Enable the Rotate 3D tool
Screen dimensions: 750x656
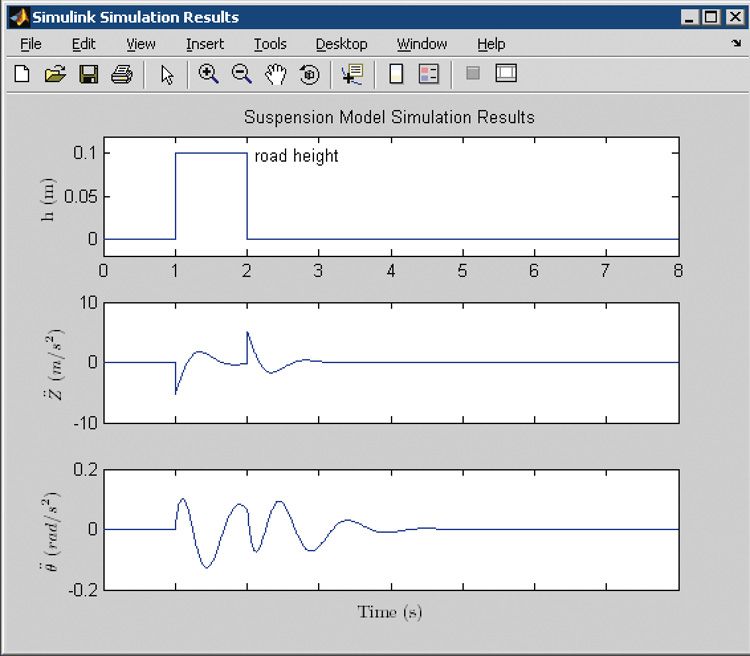(x=309, y=74)
